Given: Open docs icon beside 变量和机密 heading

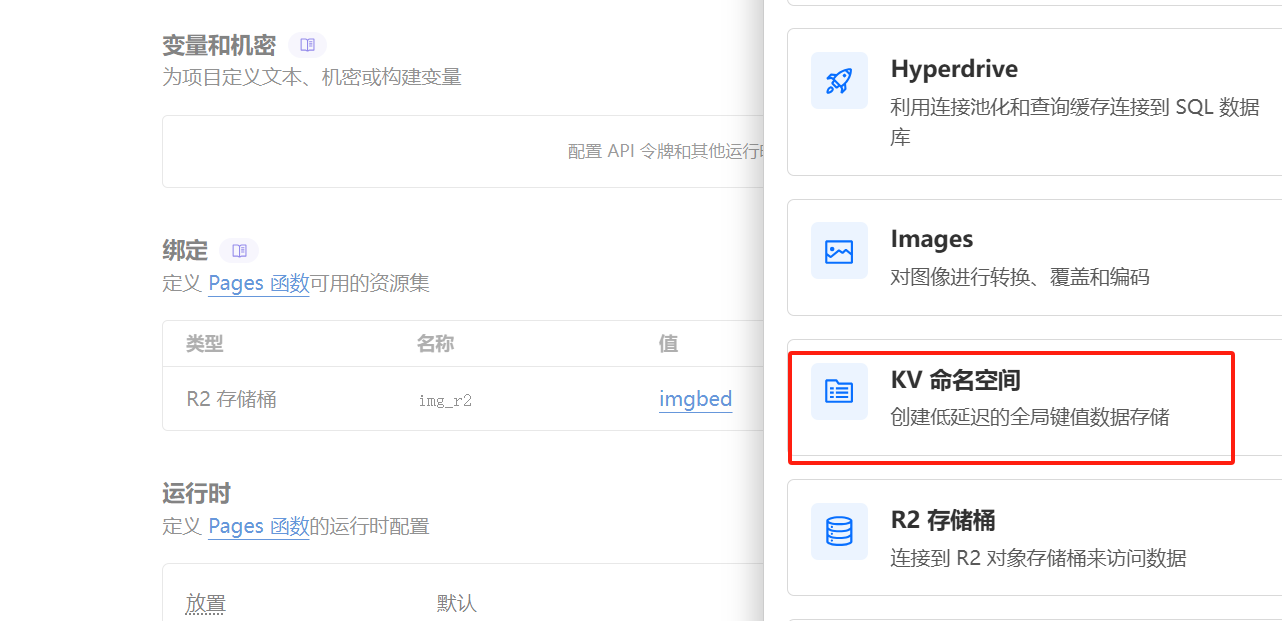Looking at the screenshot, I should [x=307, y=45].
